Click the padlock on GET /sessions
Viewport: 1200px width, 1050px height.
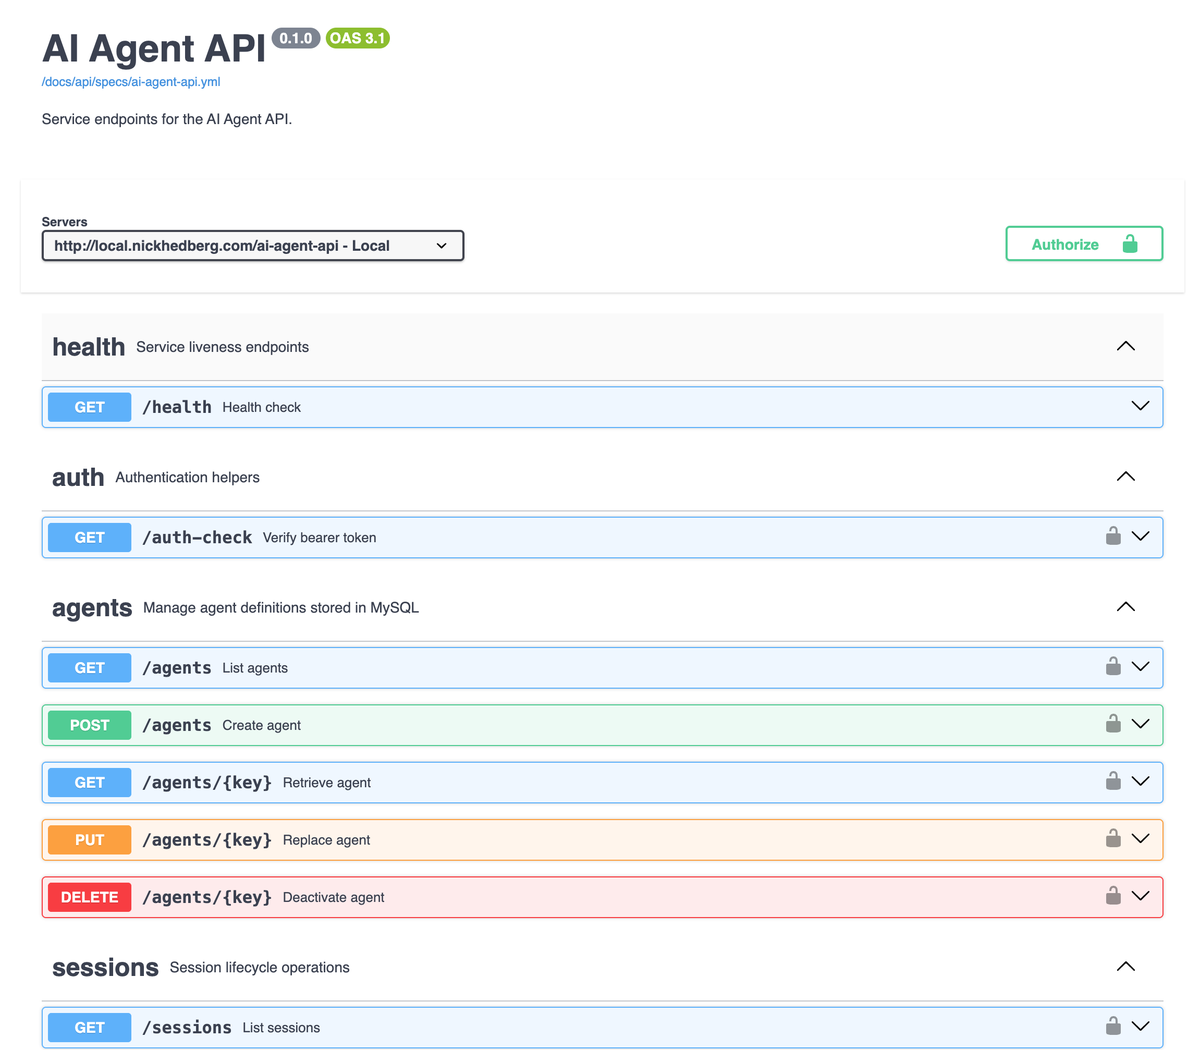(x=1113, y=1026)
